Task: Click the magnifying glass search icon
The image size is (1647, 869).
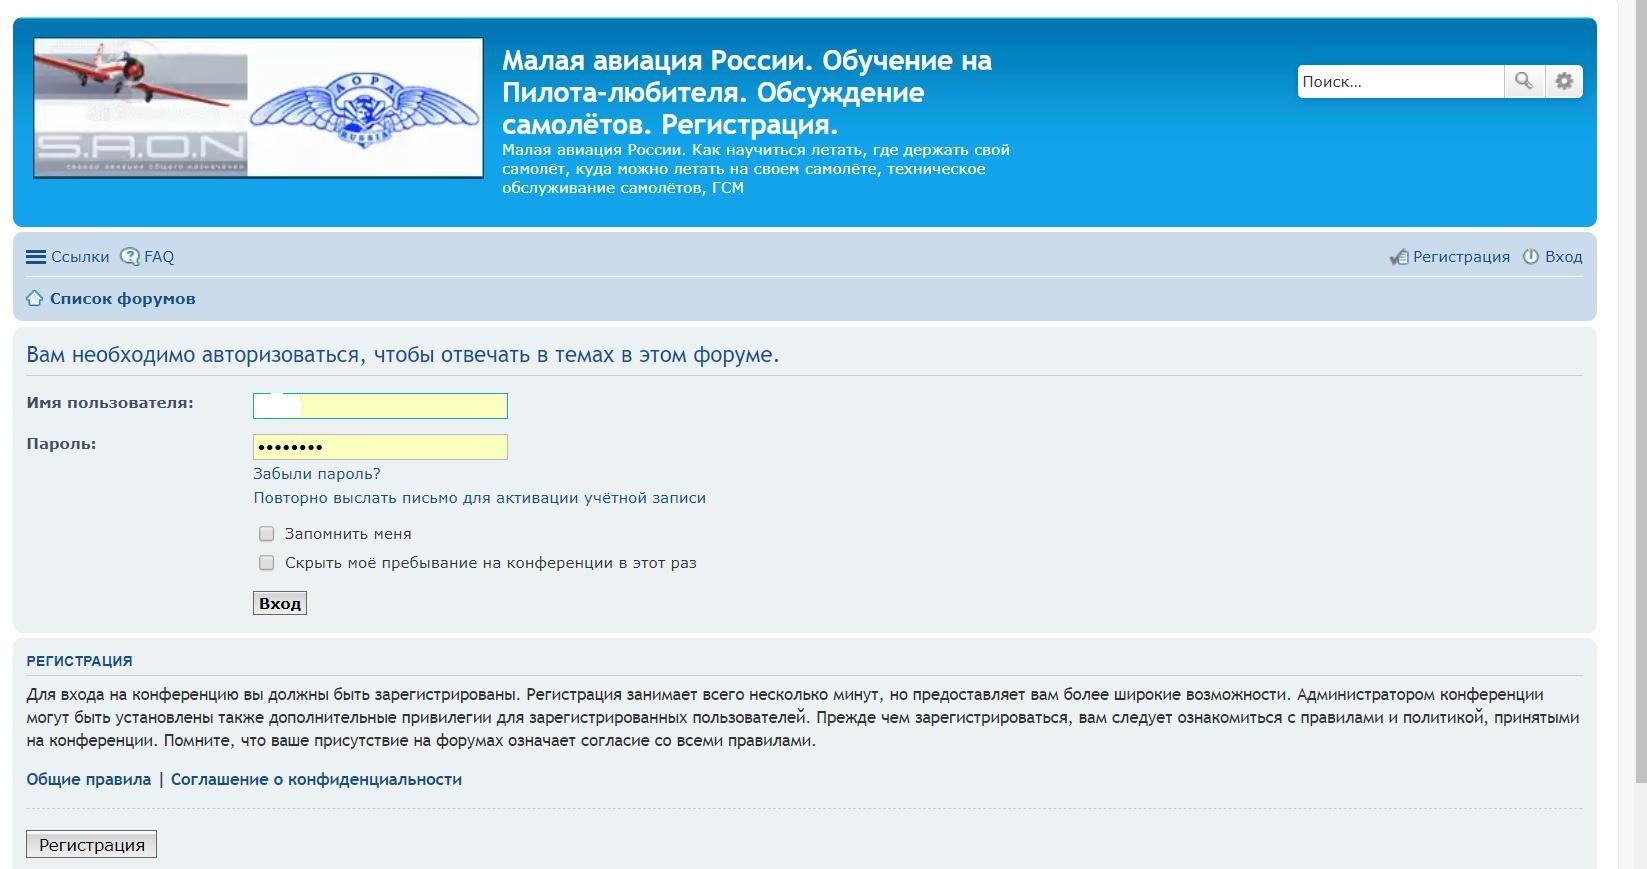Action: 1523,81
